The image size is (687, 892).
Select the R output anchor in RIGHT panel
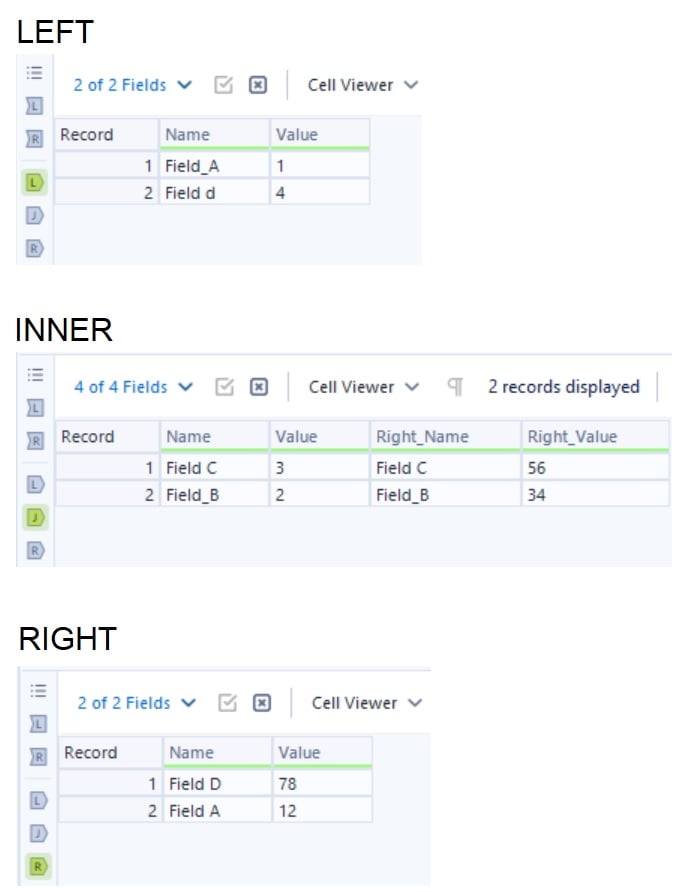(x=38, y=866)
